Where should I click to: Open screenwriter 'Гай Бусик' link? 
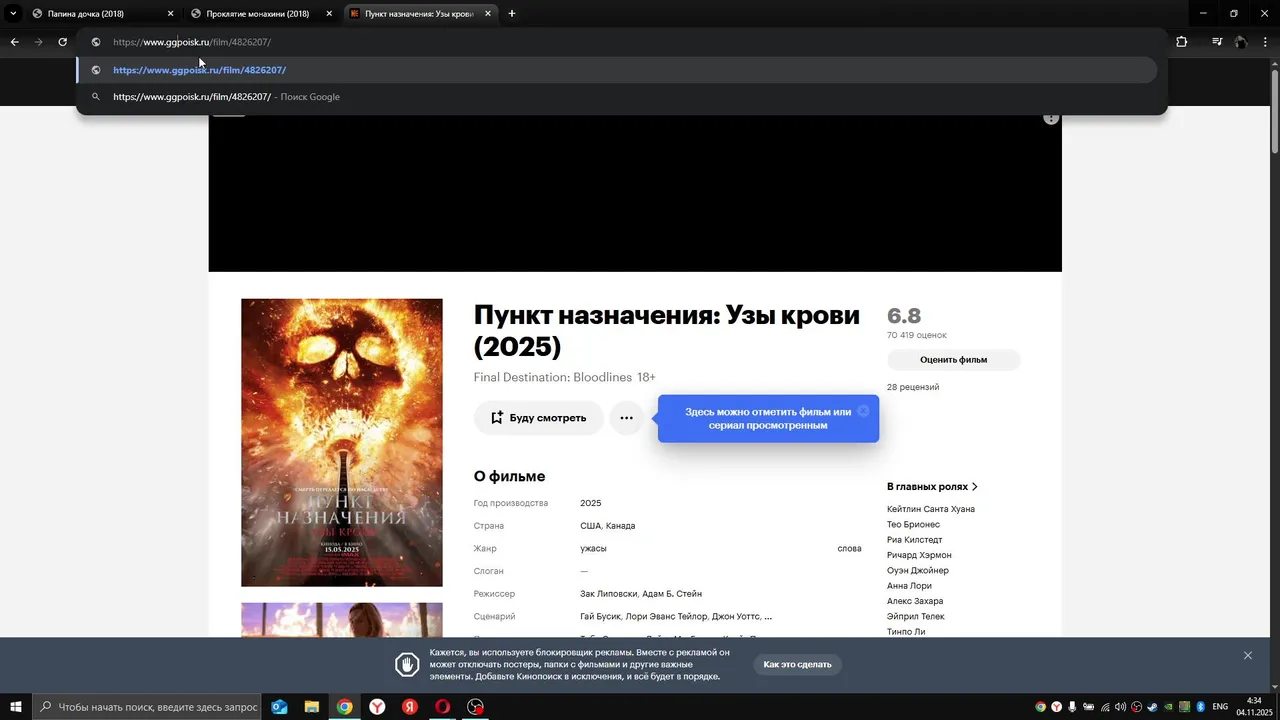point(600,617)
